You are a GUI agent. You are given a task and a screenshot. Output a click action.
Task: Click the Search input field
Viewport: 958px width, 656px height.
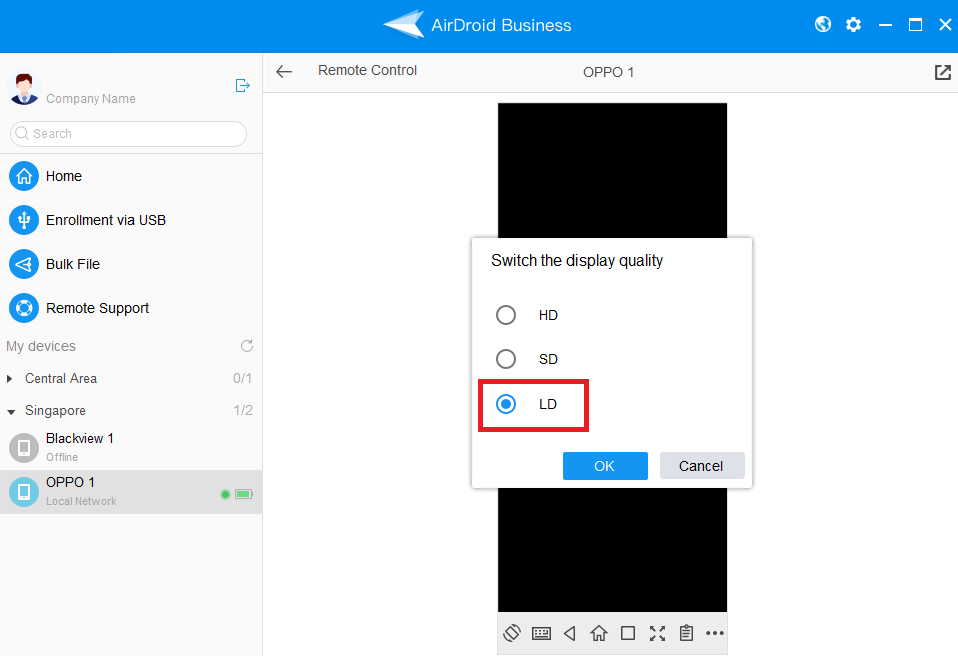click(128, 134)
